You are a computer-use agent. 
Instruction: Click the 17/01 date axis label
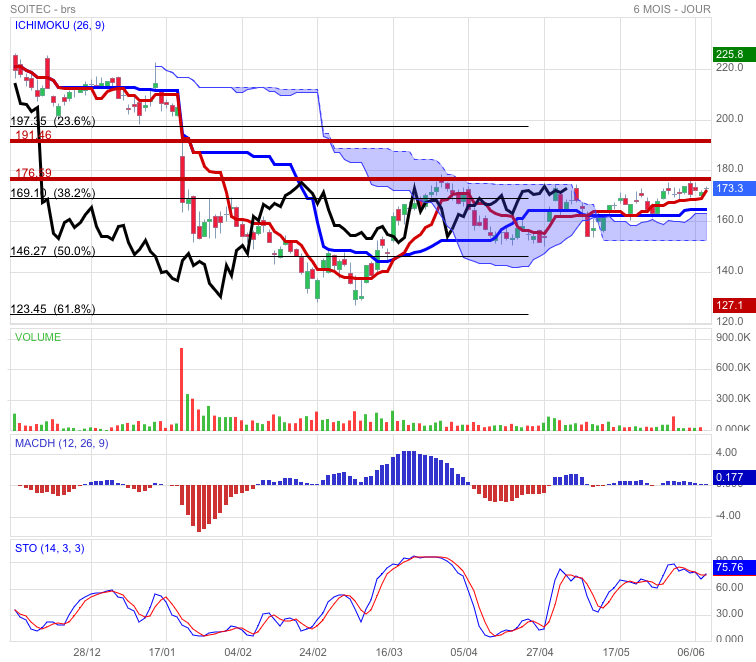click(x=162, y=652)
